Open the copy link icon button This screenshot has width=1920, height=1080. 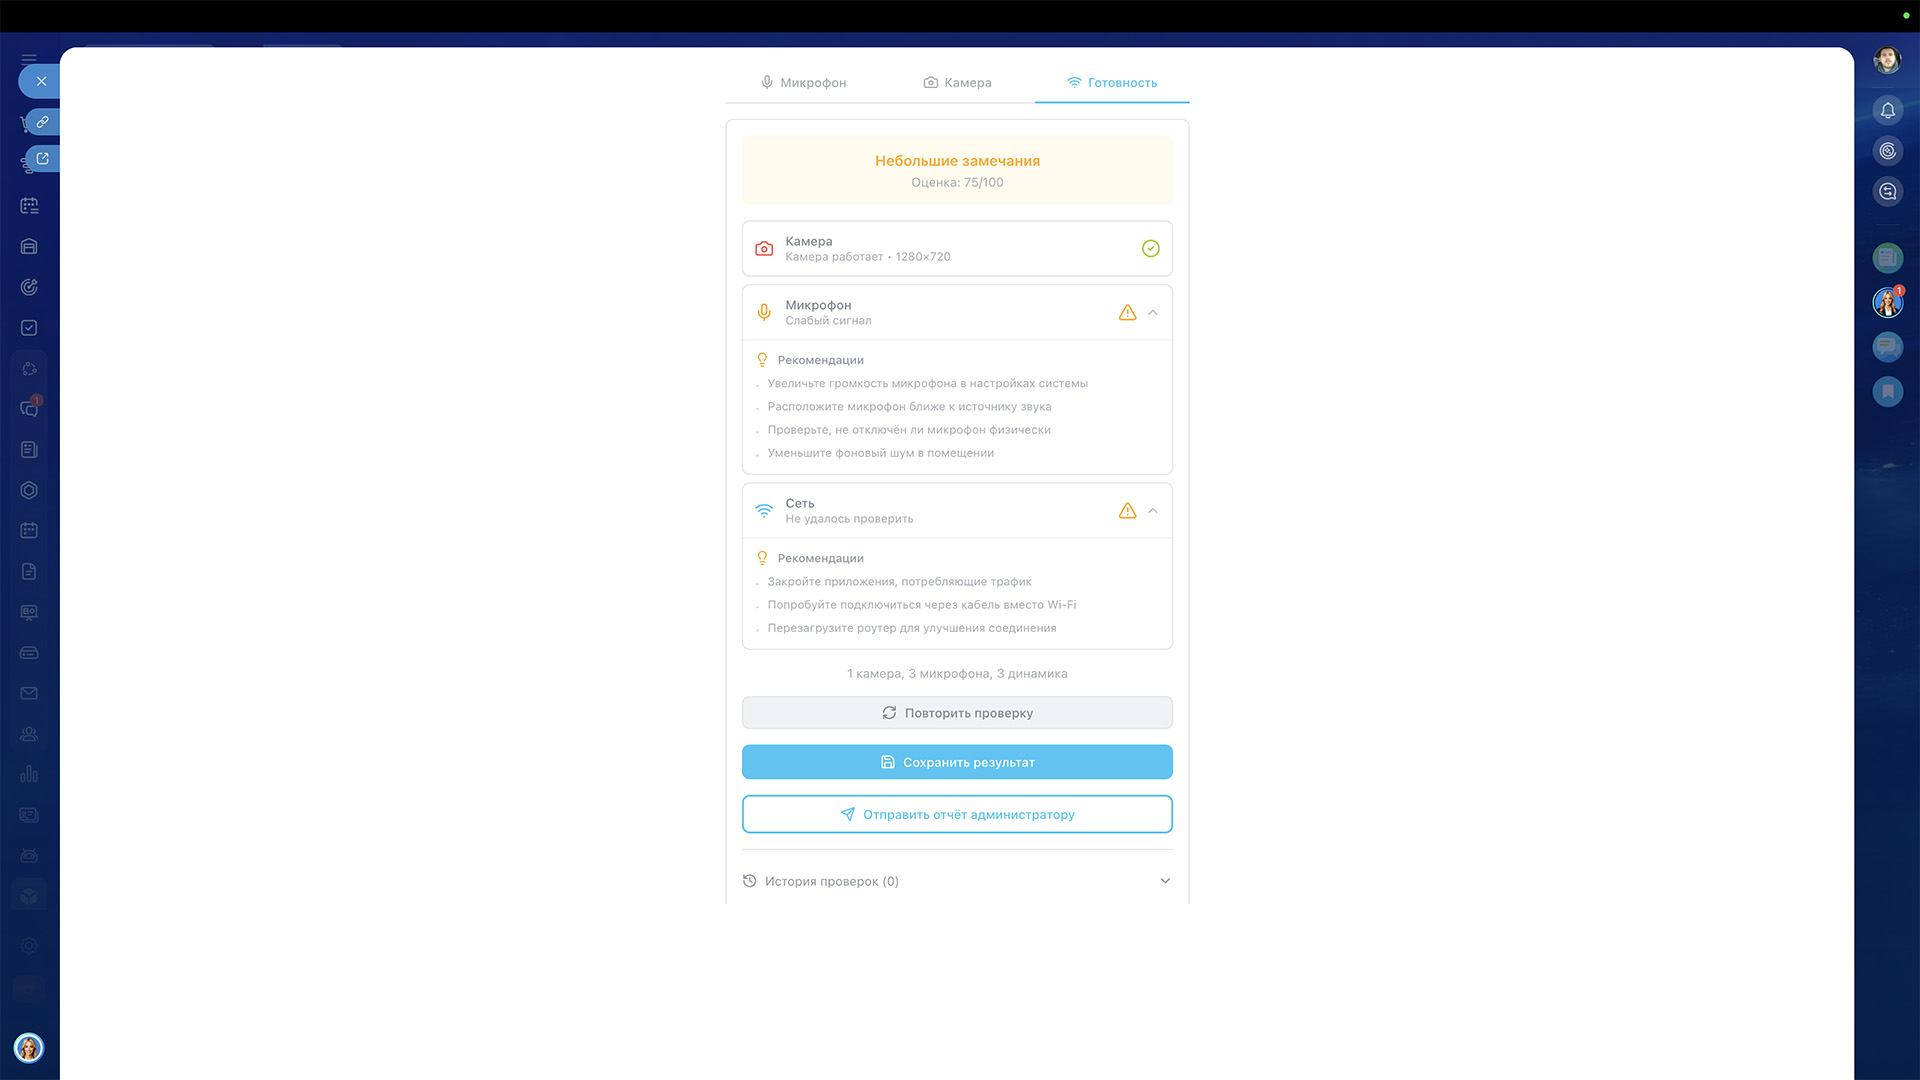click(x=42, y=122)
